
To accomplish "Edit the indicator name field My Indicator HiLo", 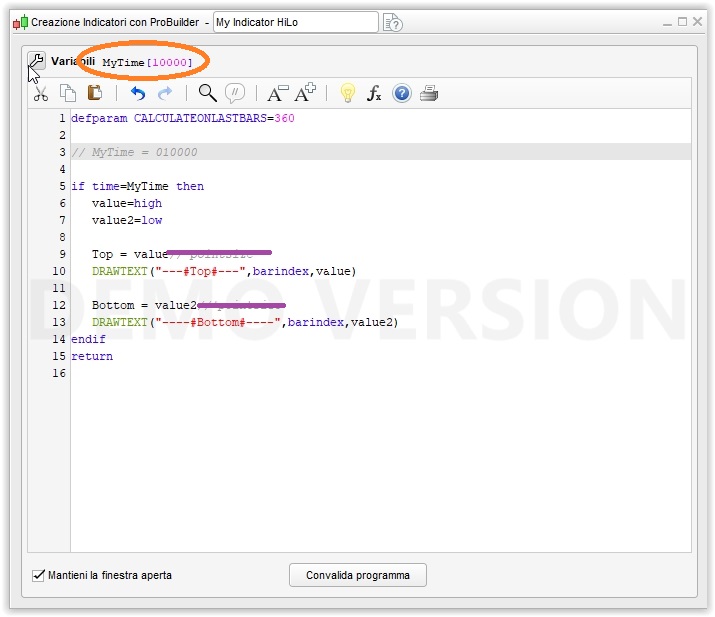I will (295, 22).
